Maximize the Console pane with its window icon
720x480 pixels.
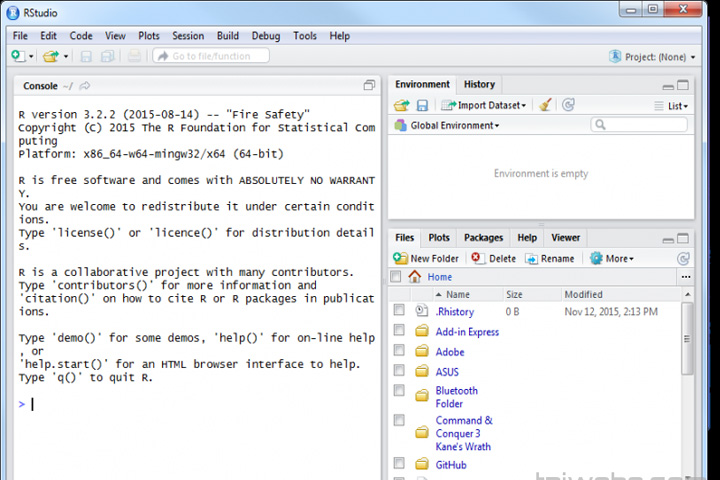pyautogui.click(x=369, y=85)
